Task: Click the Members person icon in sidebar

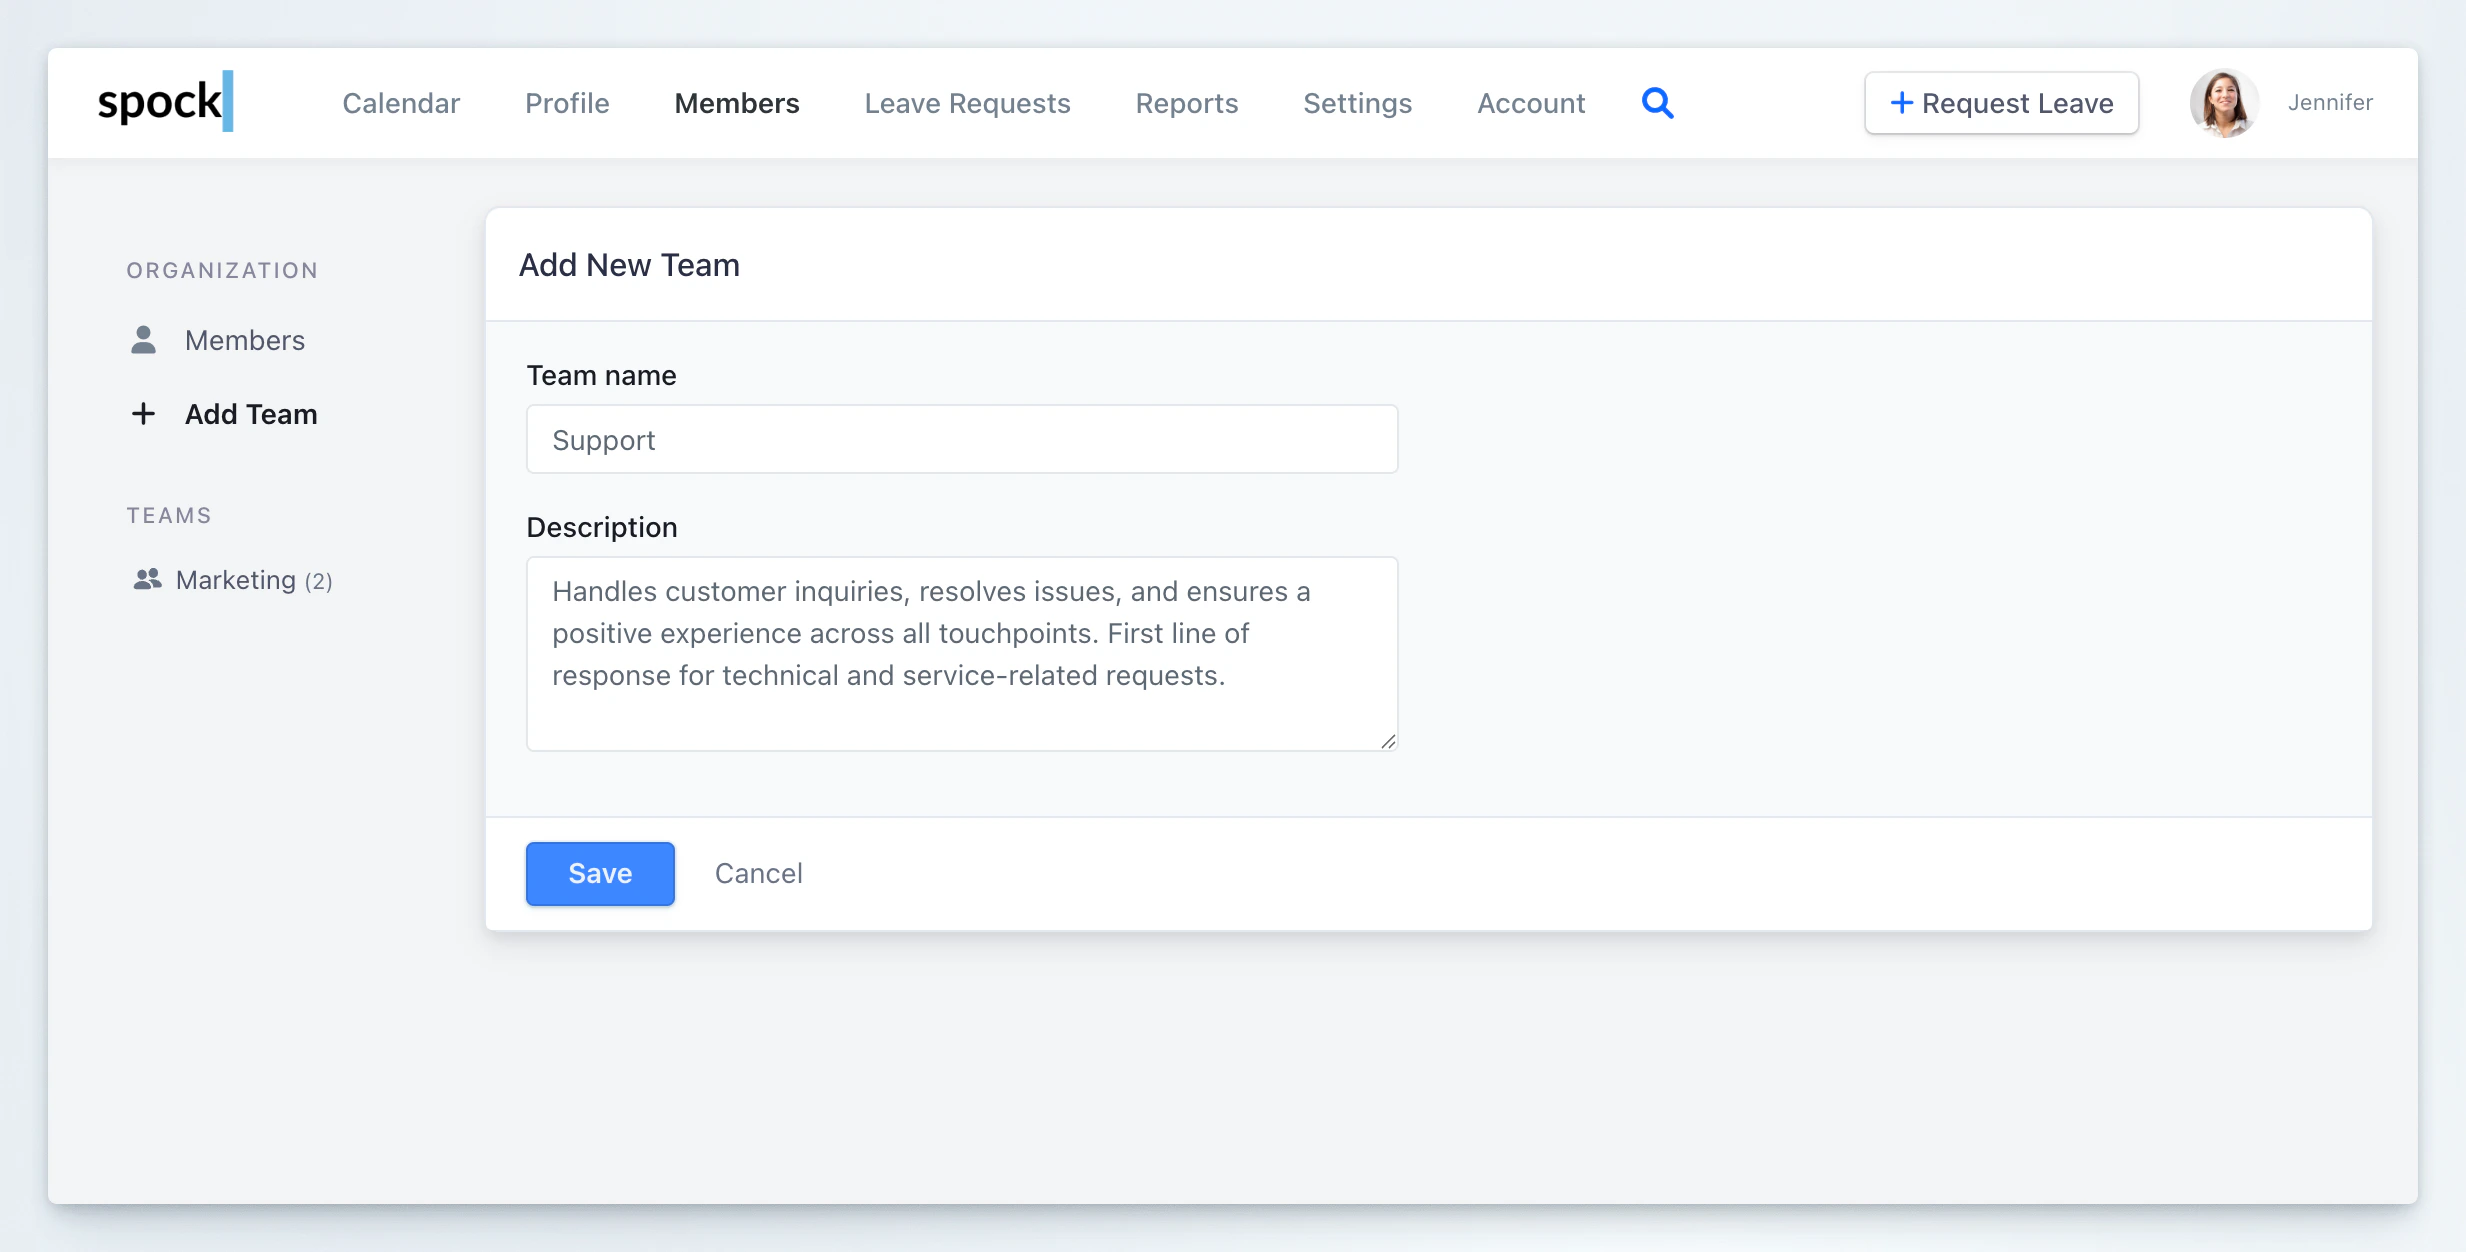Action: (x=142, y=340)
